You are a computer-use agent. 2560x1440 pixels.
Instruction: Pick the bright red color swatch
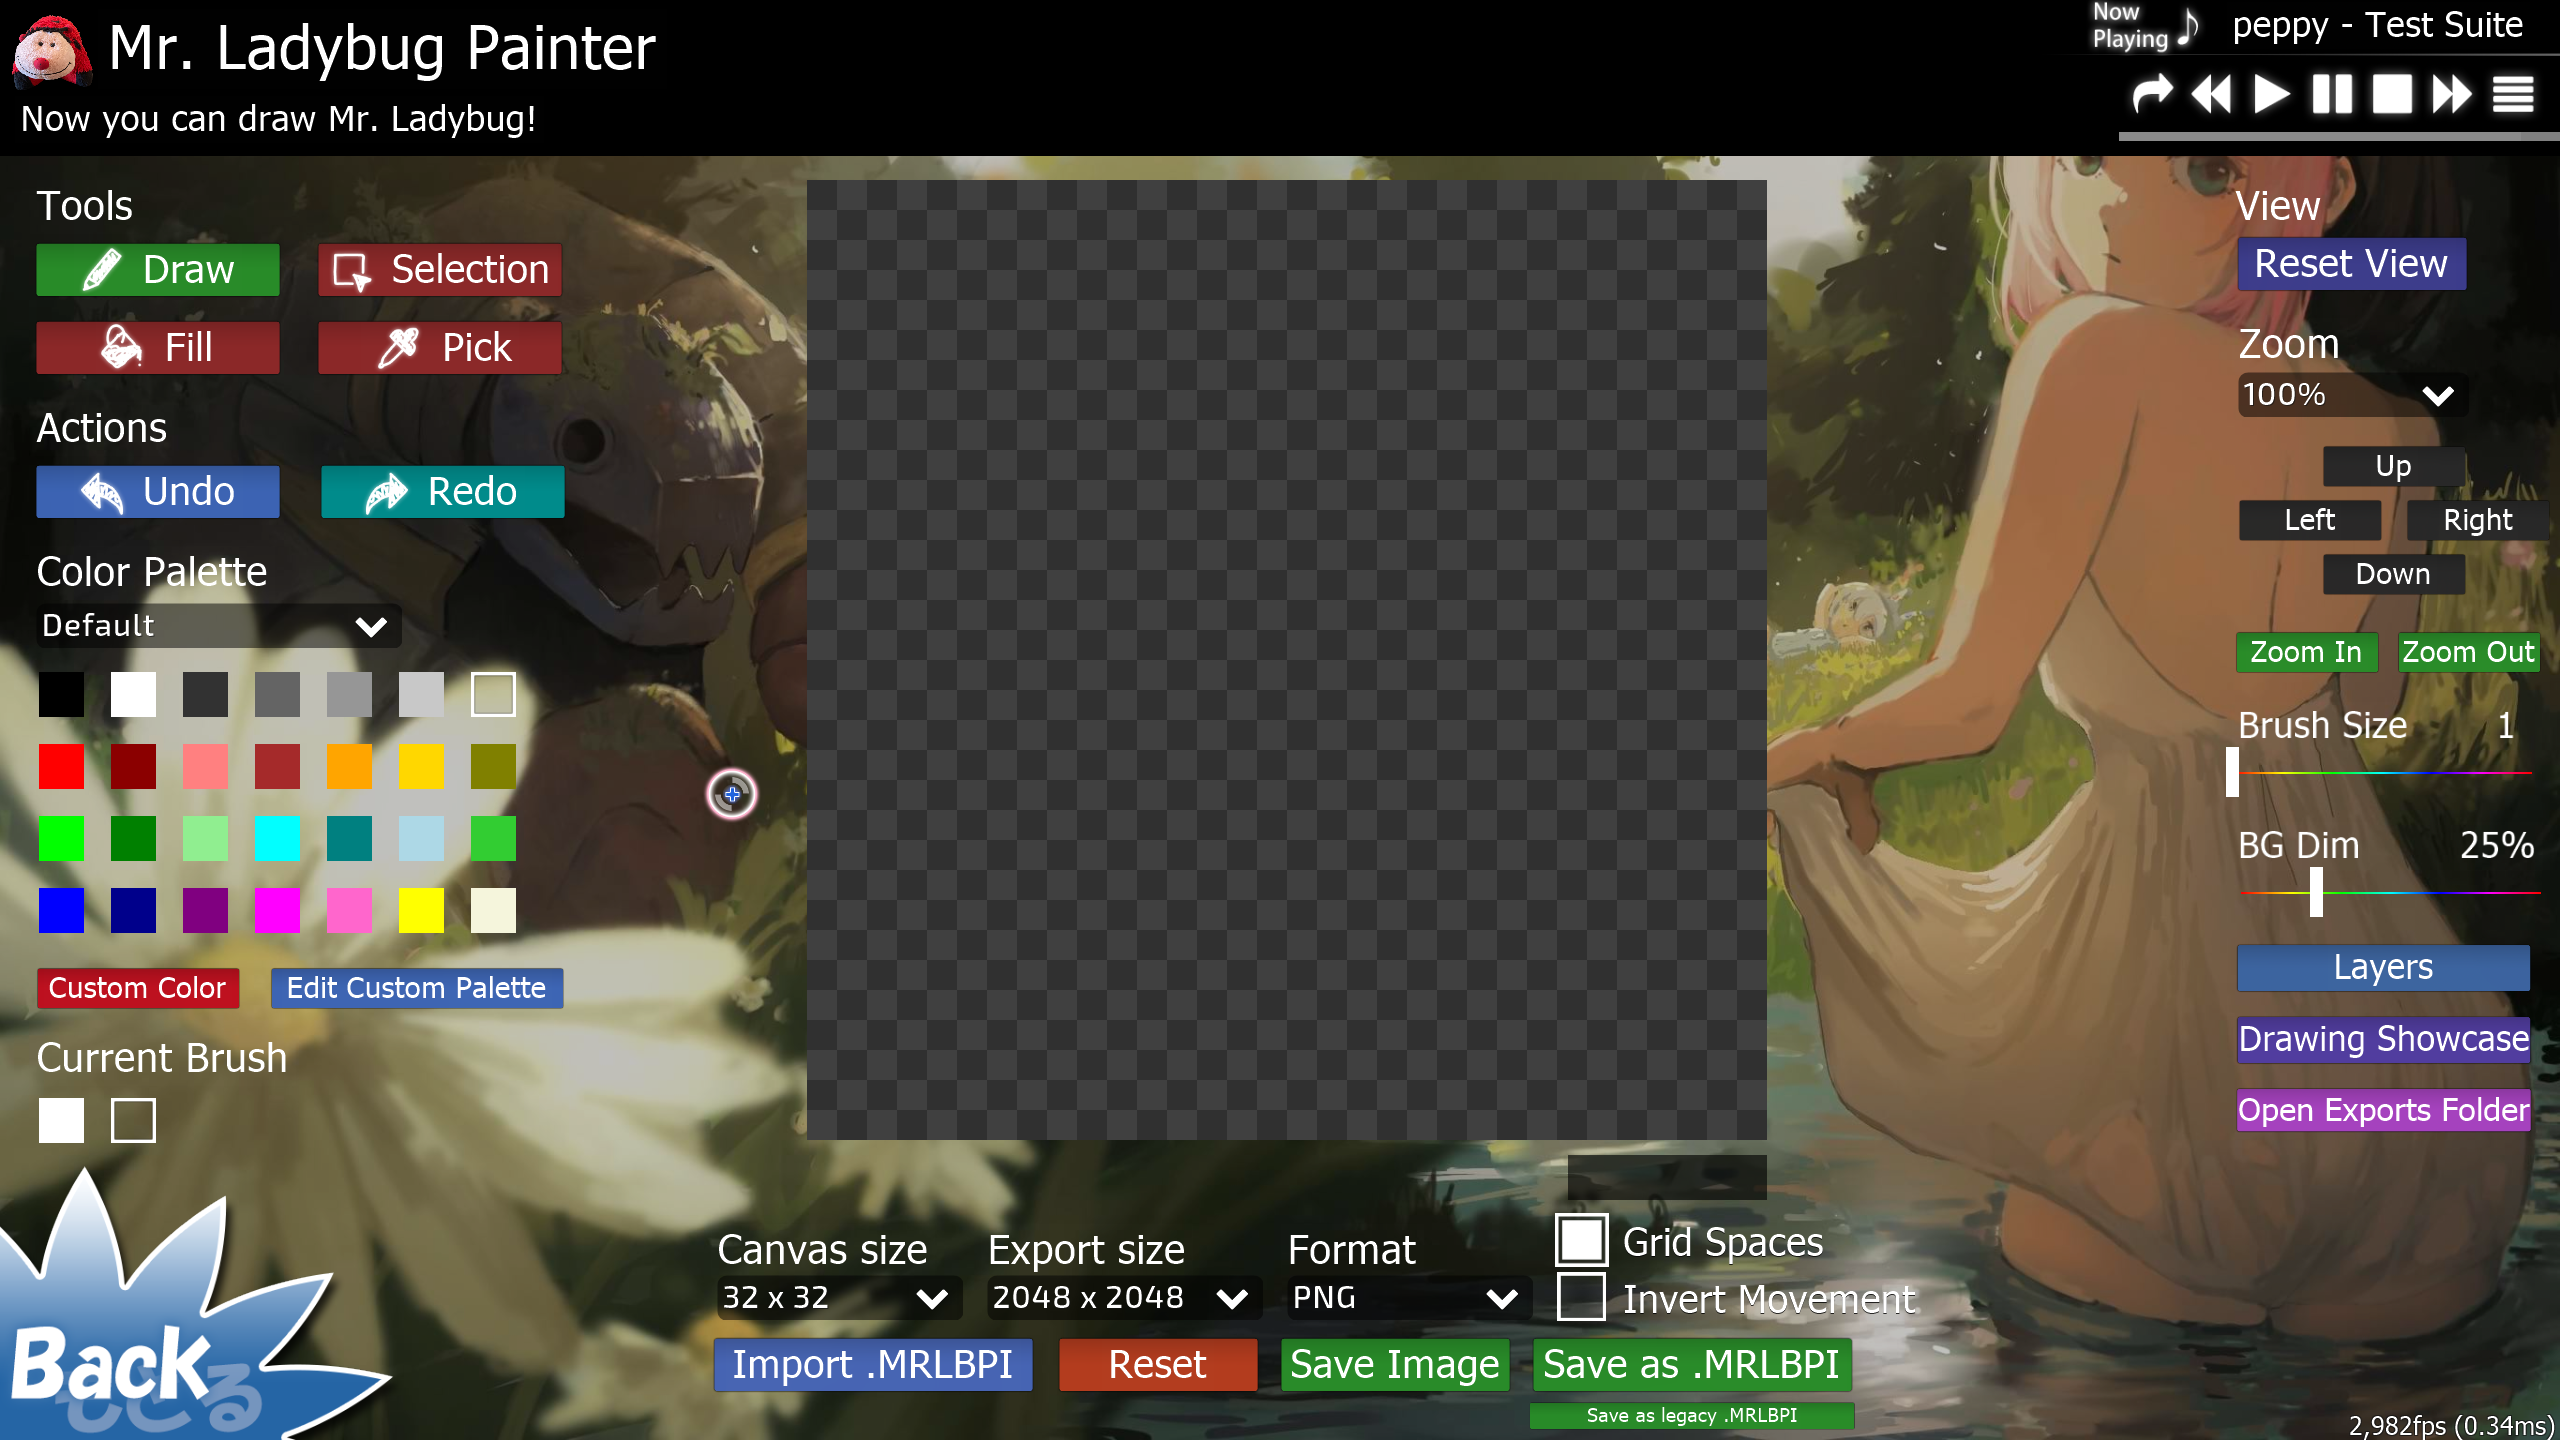61,767
